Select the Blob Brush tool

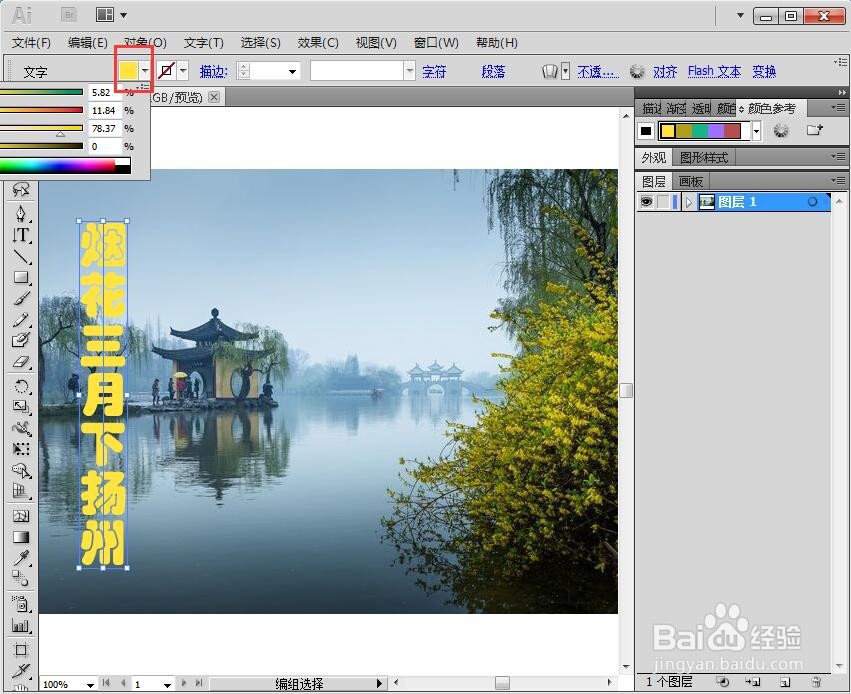(21, 340)
